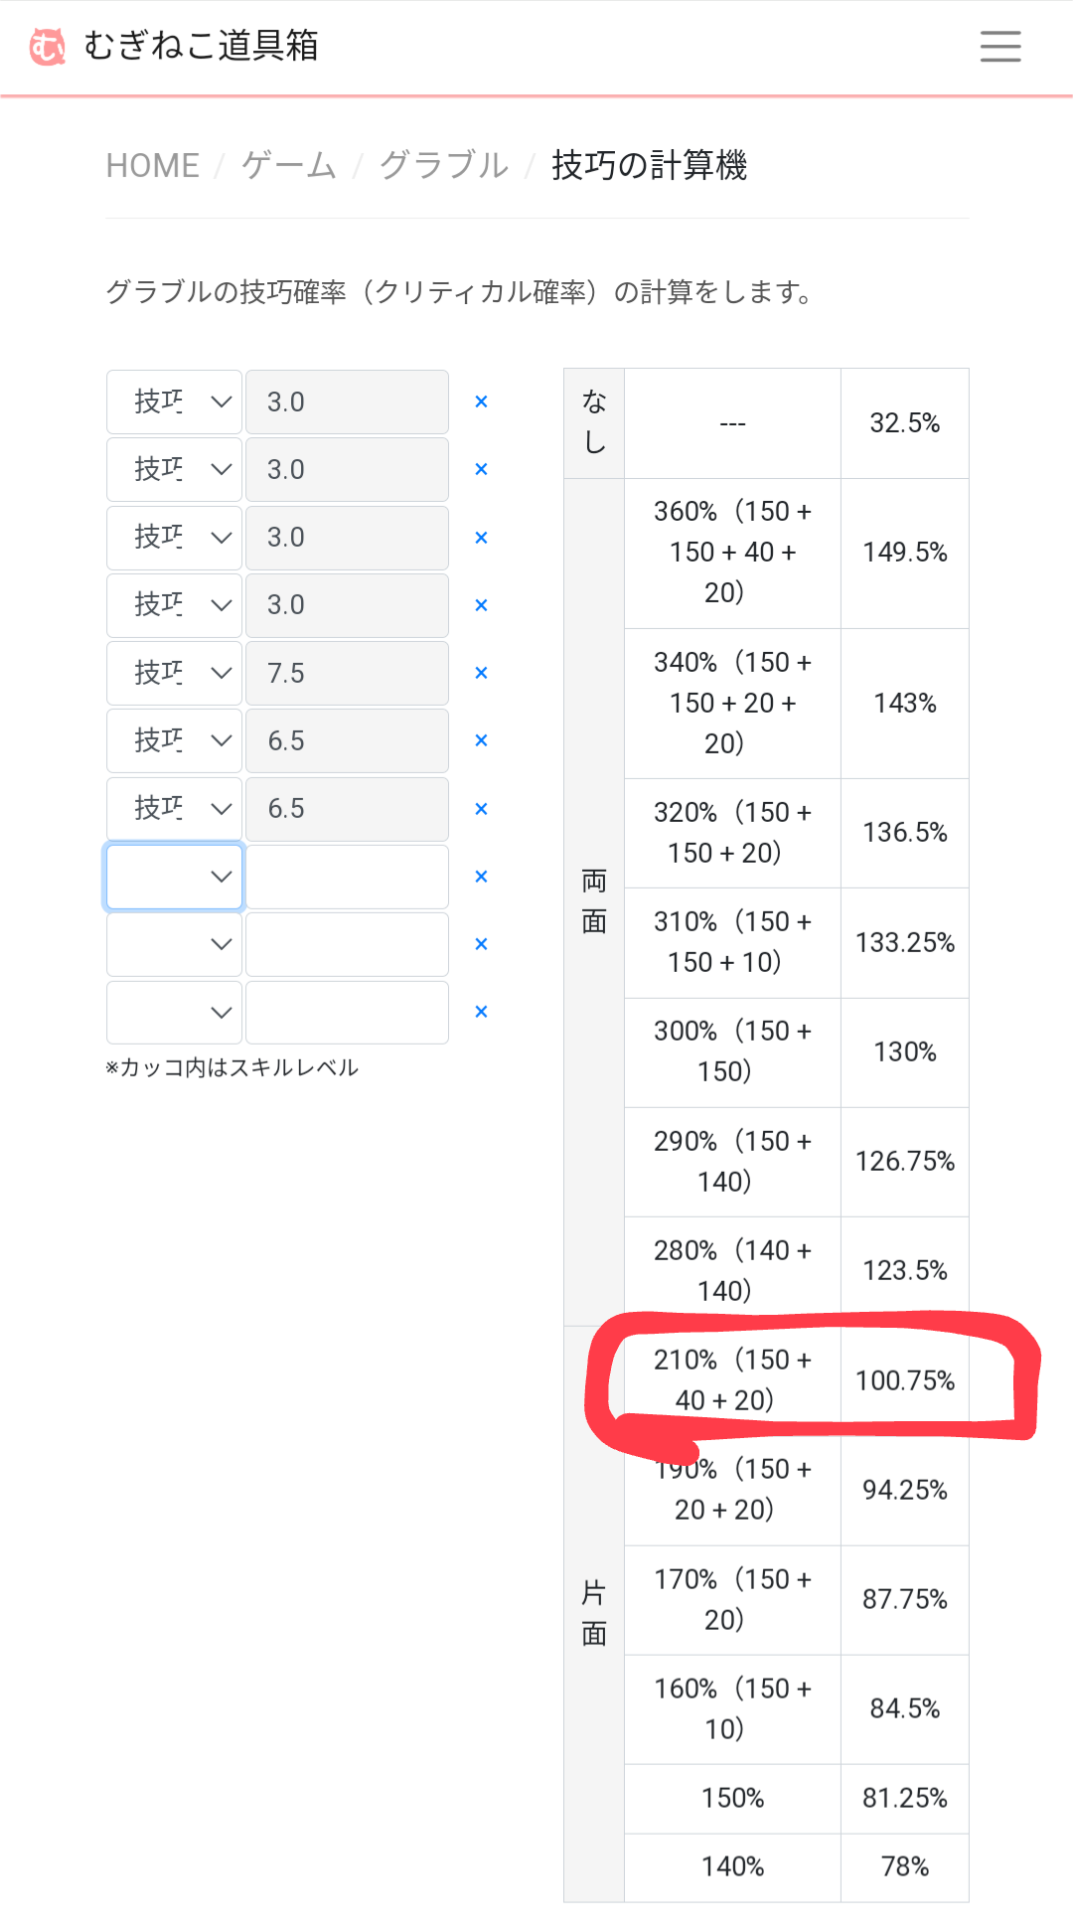
Task: Focus the value field showing 7.5
Action: [x=347, y=673]
